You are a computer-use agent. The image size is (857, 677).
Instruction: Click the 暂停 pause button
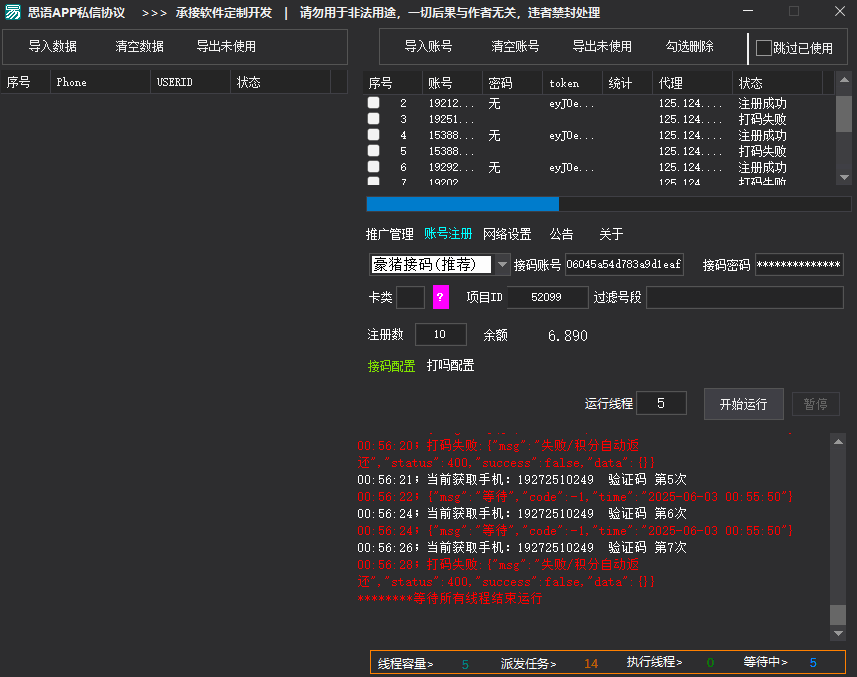(815, 405)
